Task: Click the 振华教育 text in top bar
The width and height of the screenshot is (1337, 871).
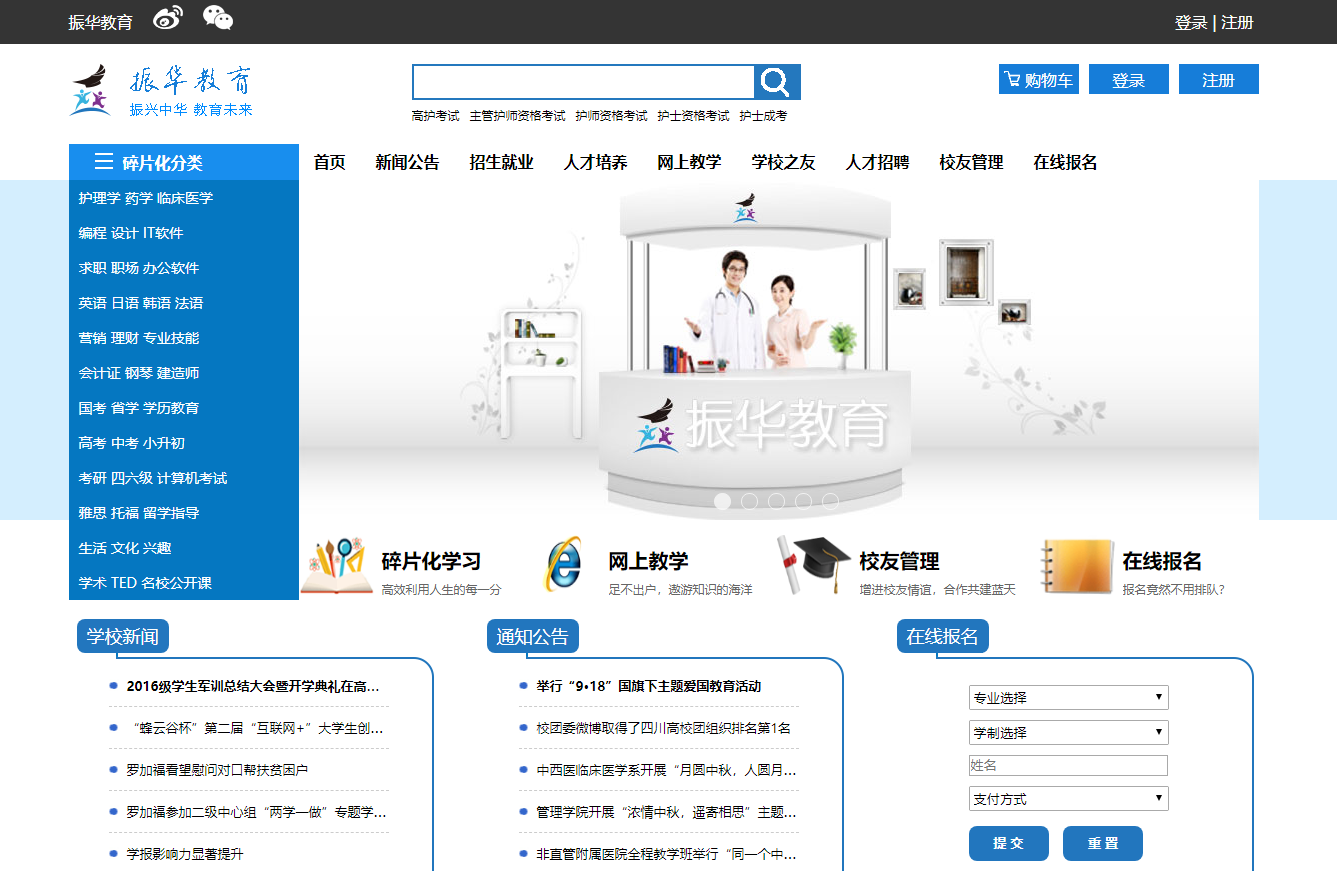Action: click(100, 22)
